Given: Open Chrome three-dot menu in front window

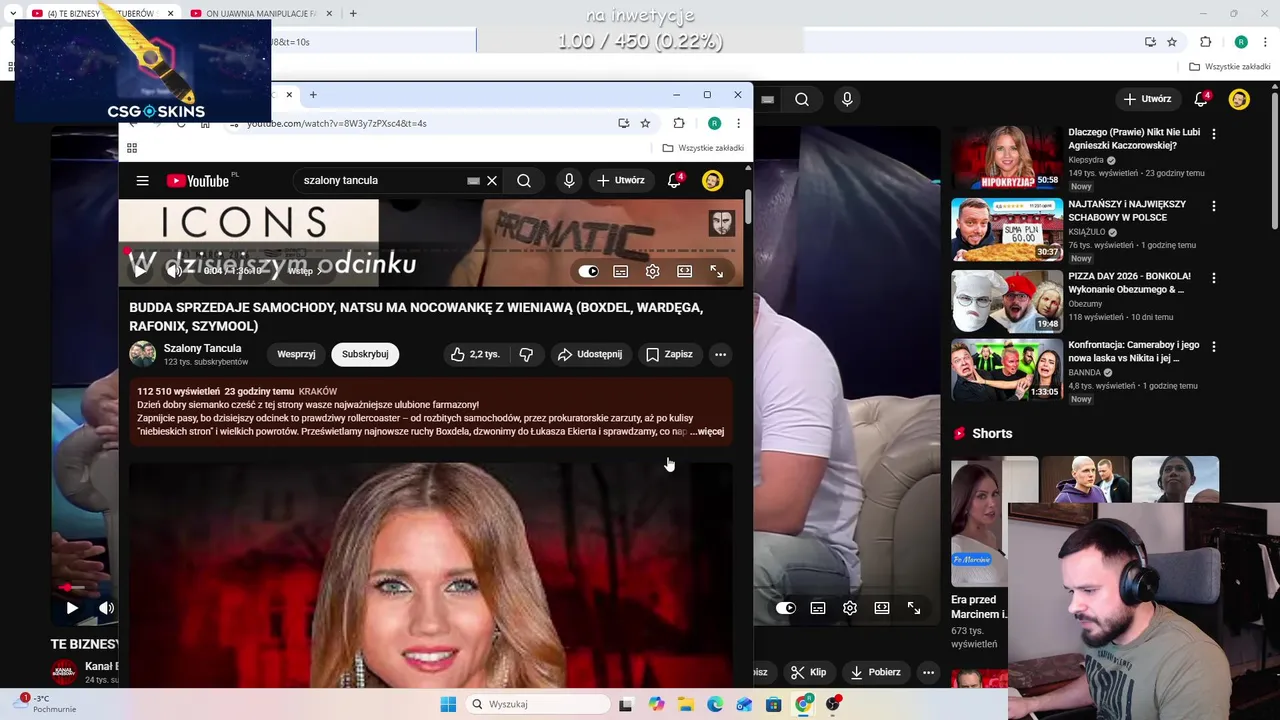Looking at the screenshot, I should [738, 123].
